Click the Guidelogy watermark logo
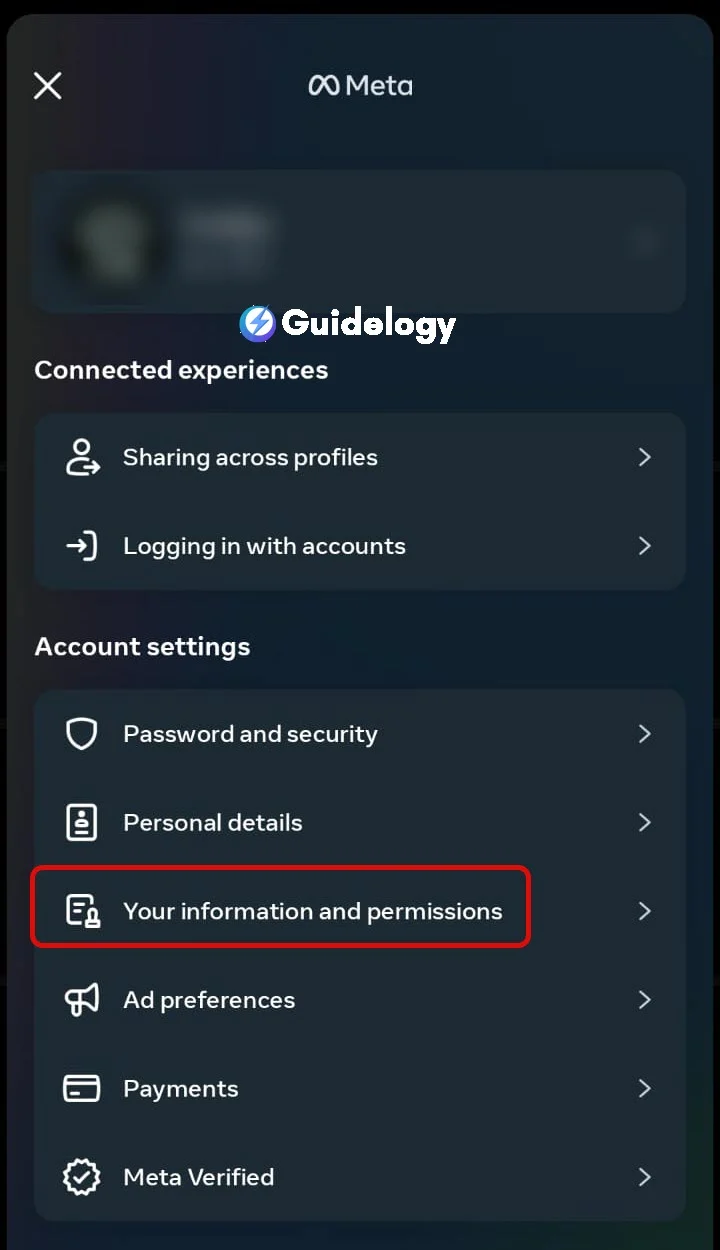 click(x=348, y=323)
